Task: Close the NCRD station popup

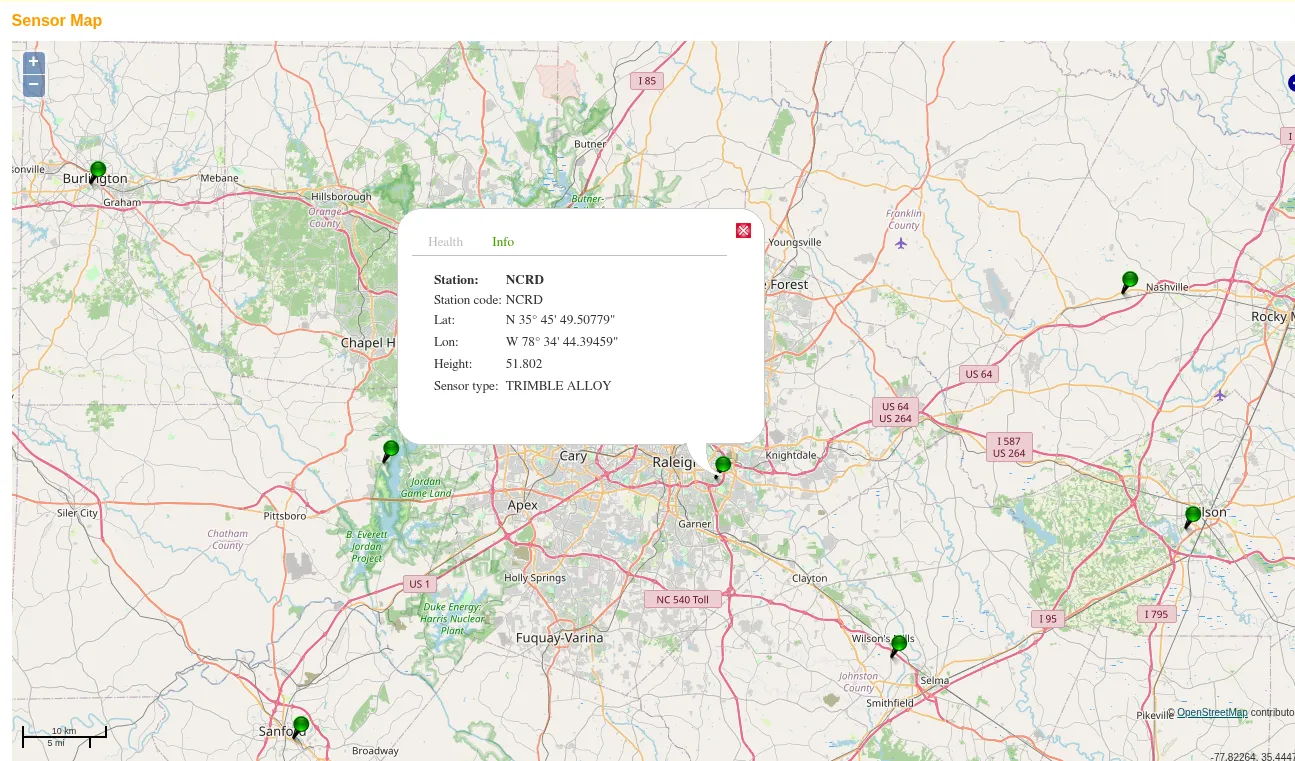Action: pyautogui.click(x=743, y=231)
